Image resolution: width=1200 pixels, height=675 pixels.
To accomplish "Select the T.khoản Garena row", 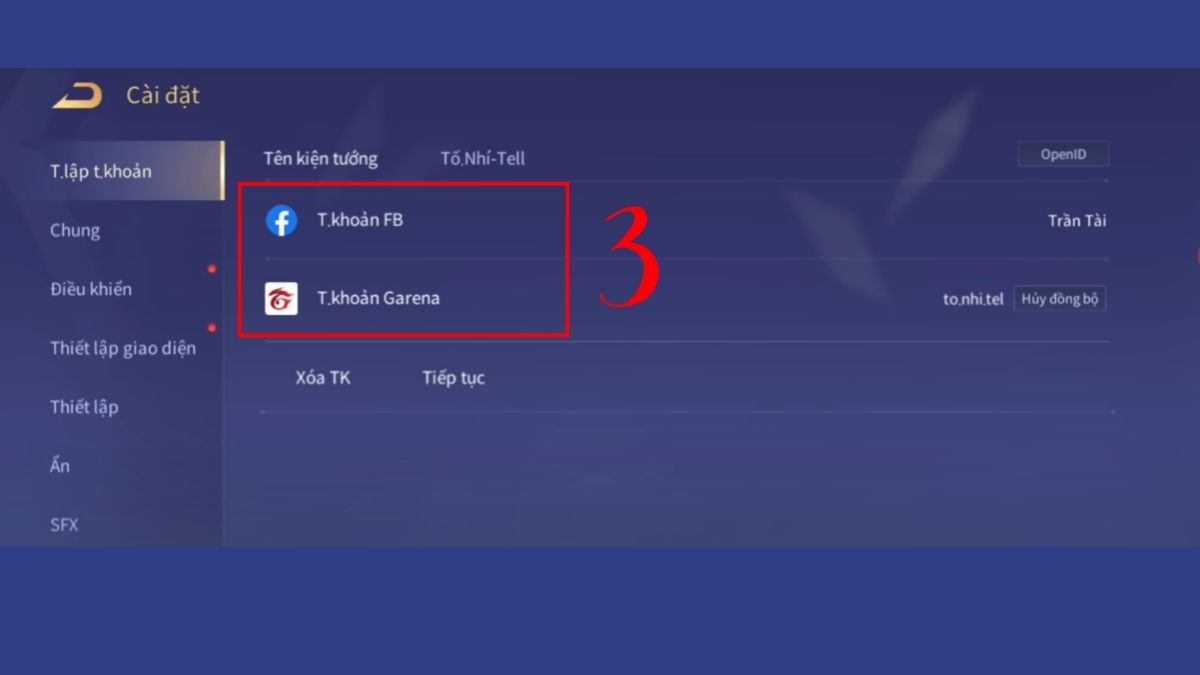I will click(686, 298).
